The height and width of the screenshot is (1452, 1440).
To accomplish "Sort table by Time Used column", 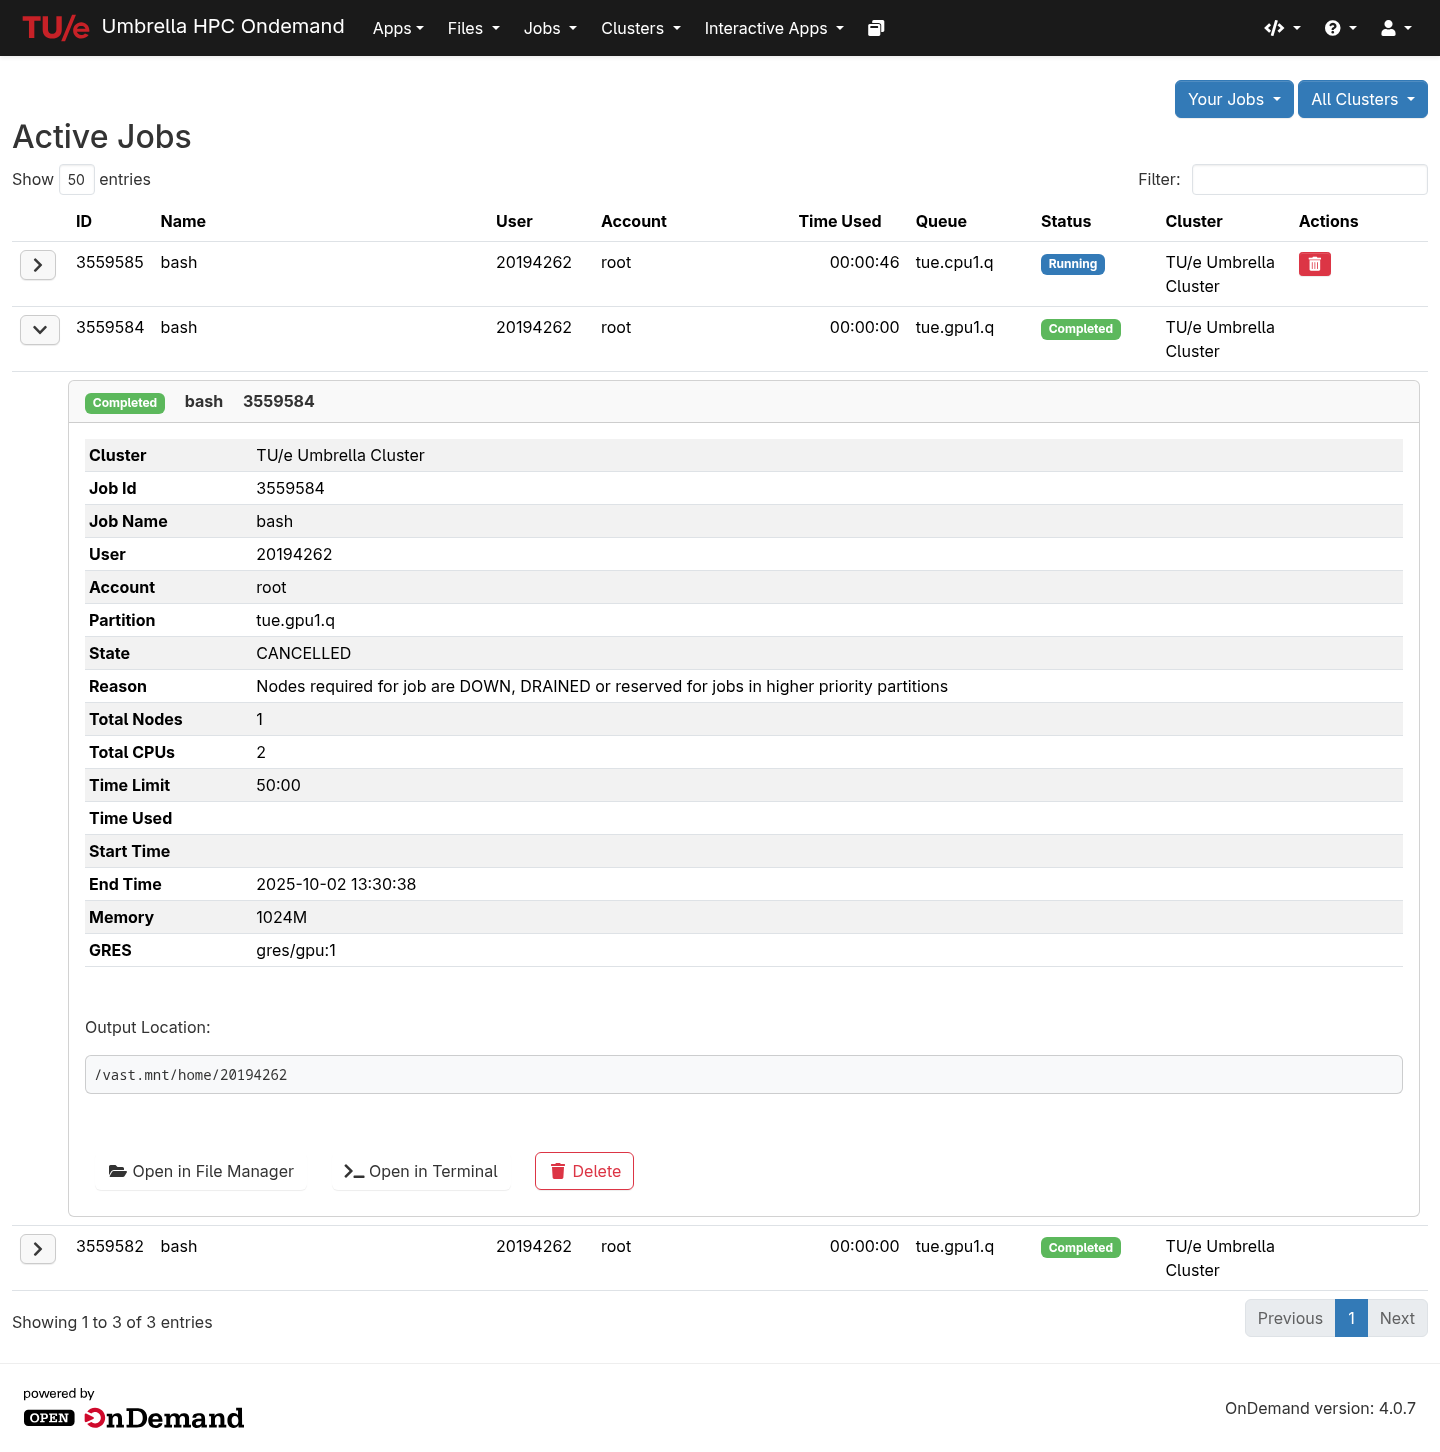I will [x=839, y=221].
